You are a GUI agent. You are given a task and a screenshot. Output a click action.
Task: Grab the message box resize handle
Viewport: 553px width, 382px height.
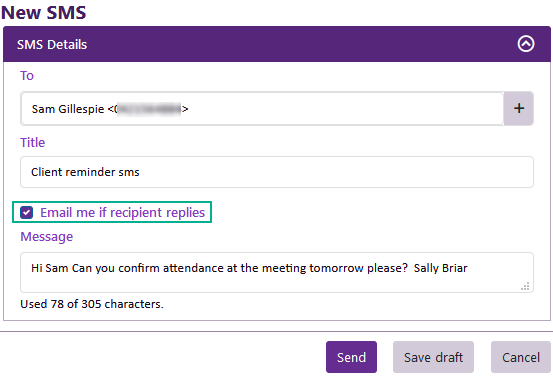tap(525, 286)
